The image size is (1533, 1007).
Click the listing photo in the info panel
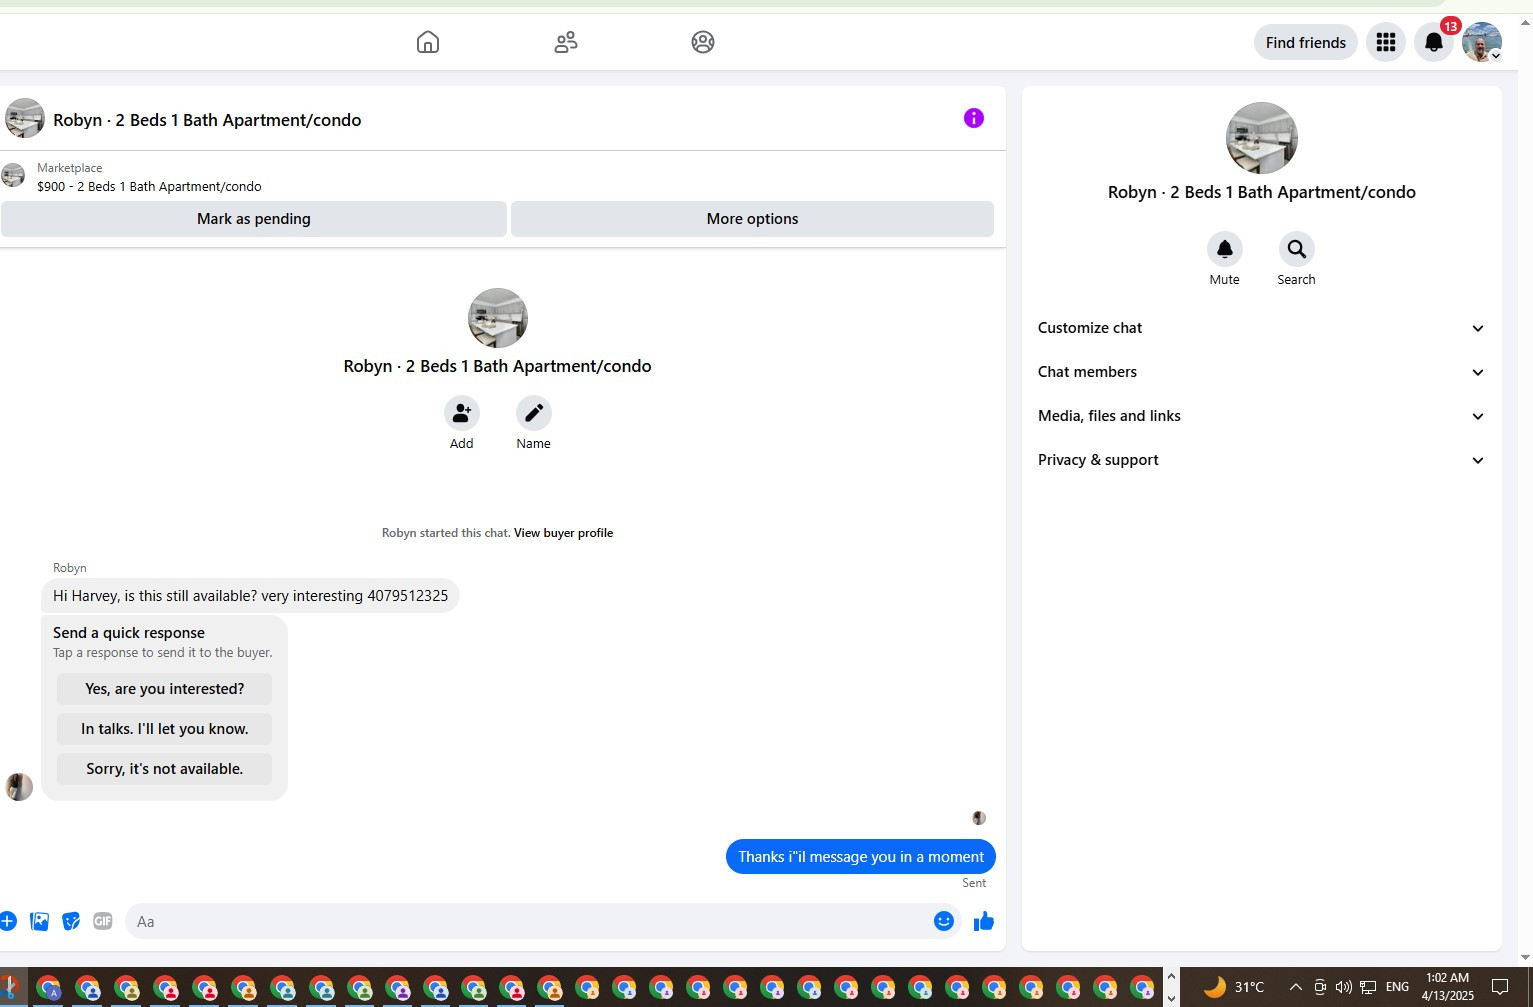coord(1262,138)
